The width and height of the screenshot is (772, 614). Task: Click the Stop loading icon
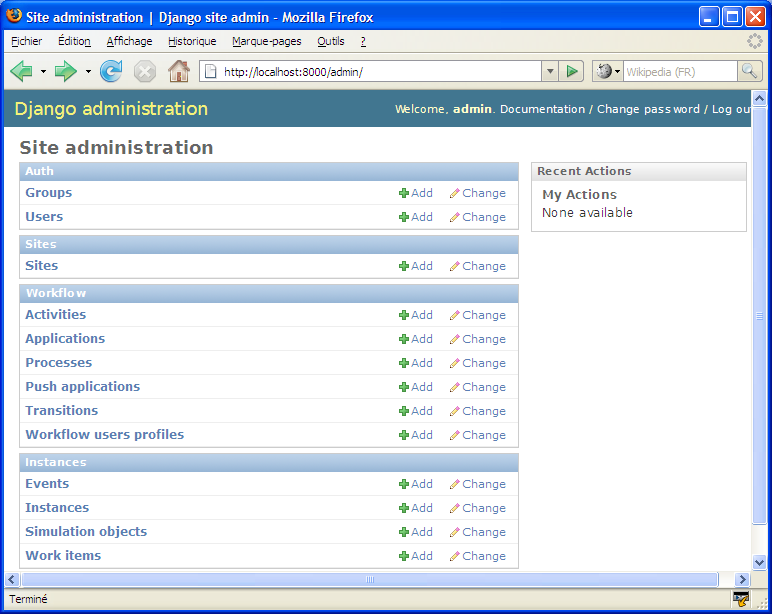[145, 72]
